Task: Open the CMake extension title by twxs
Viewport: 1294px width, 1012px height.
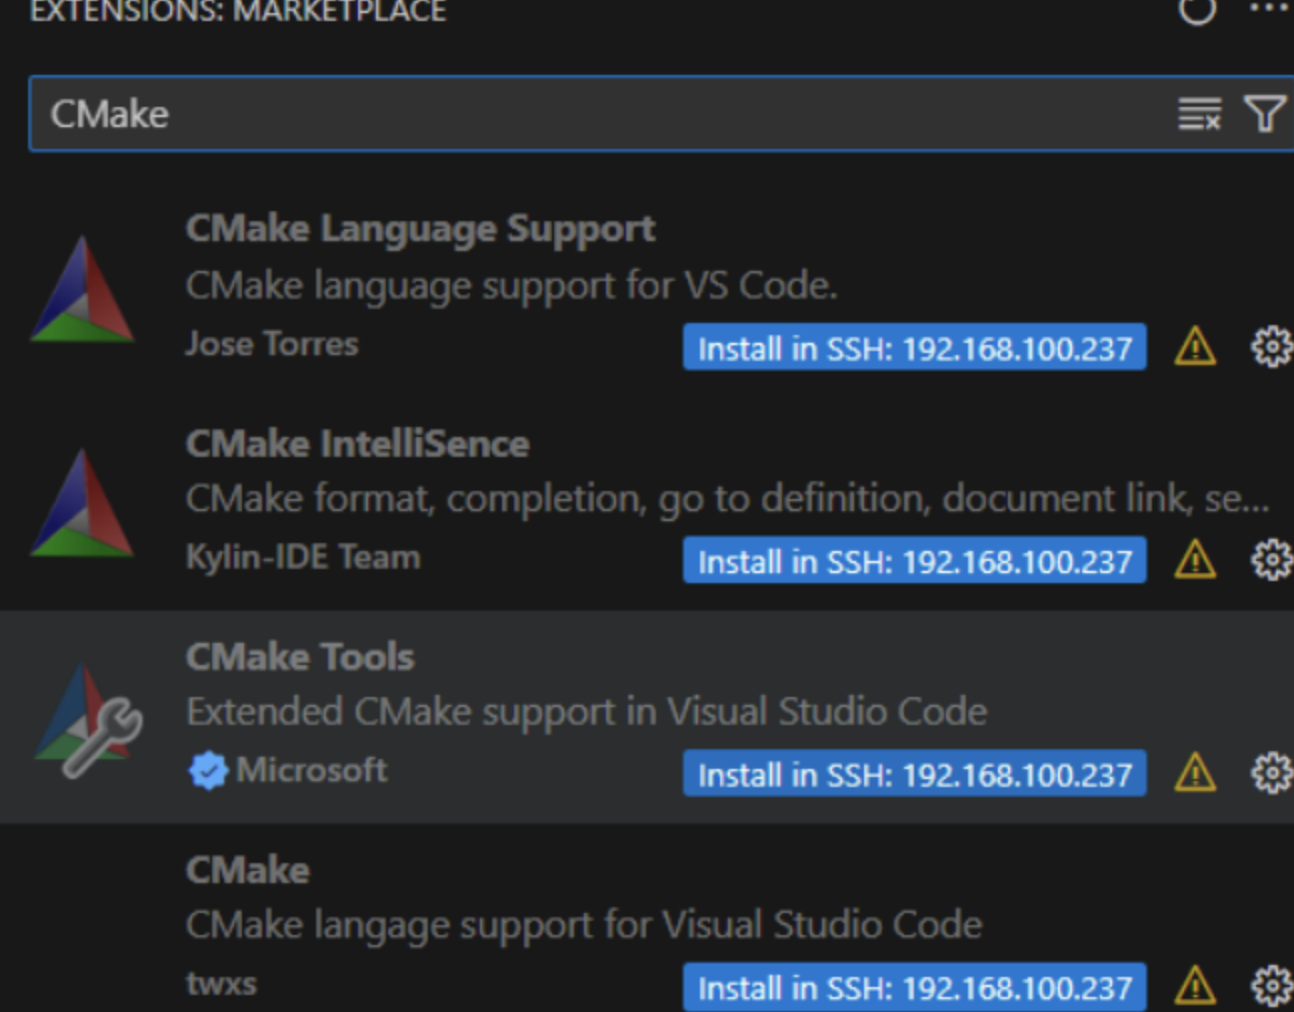Action: click(248, 869)
